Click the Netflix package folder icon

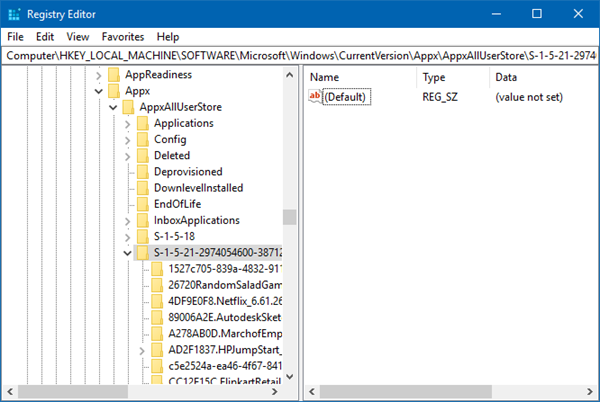159,300
